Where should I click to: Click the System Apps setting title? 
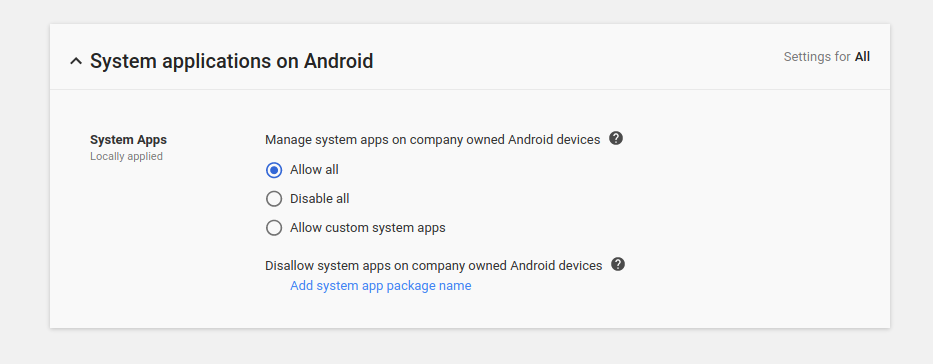click(x=129, y=140)
